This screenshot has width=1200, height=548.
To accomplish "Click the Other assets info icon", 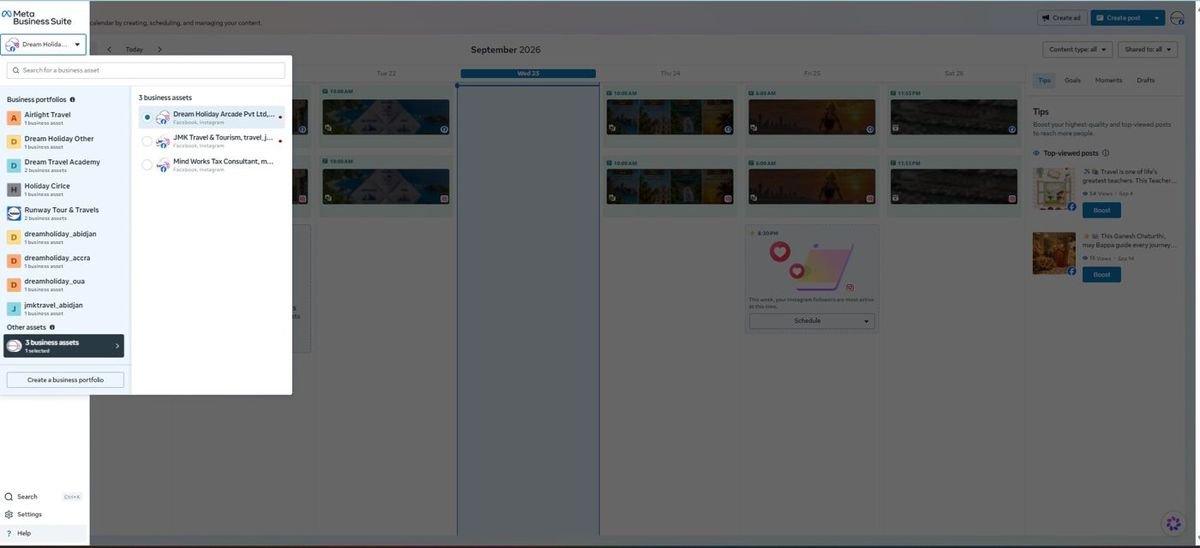I will [x=52, y=327].
